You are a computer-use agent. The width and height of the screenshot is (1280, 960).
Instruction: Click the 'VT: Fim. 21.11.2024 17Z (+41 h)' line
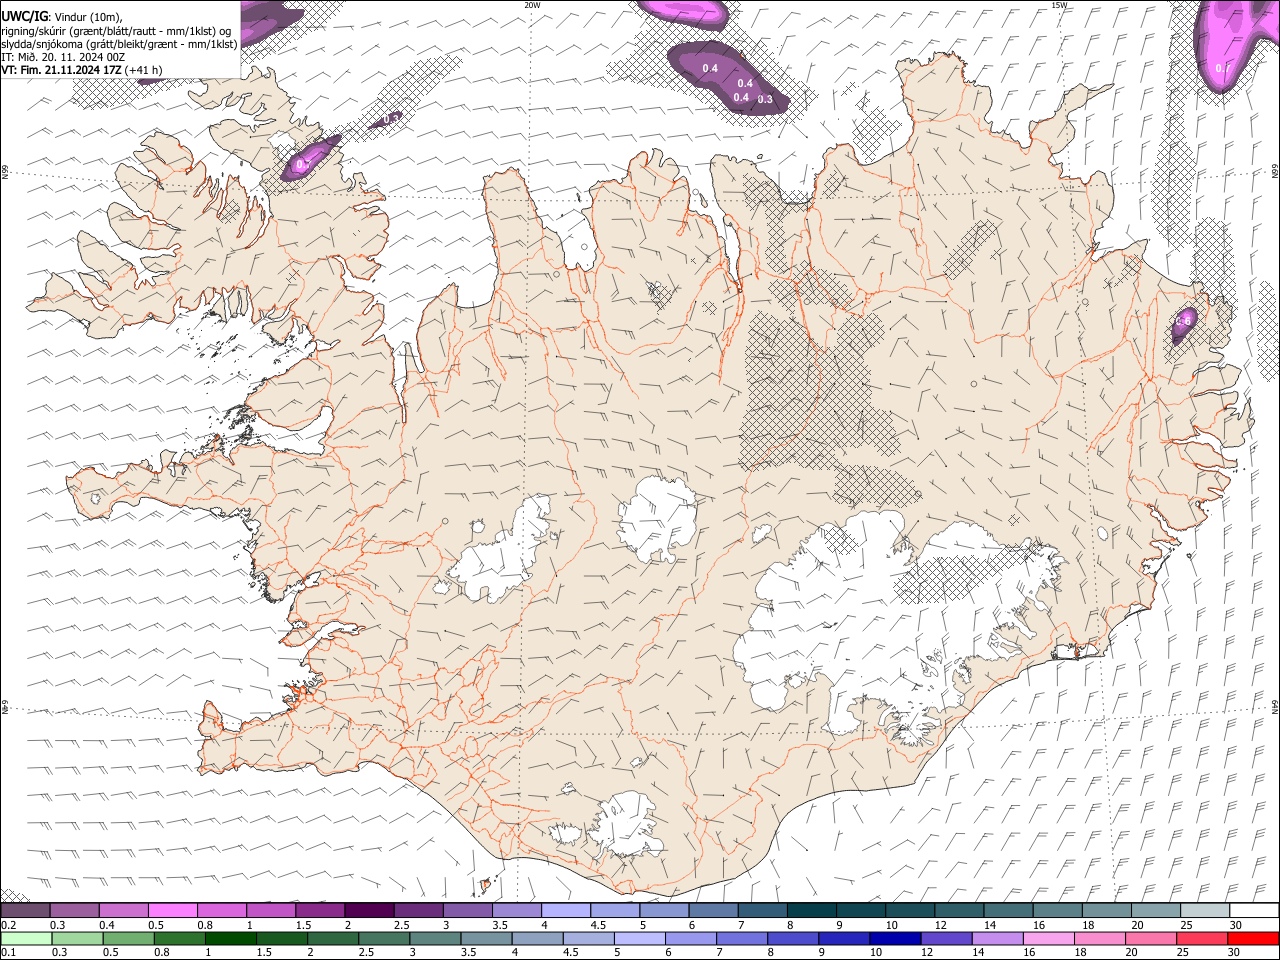tap(82, 70)
